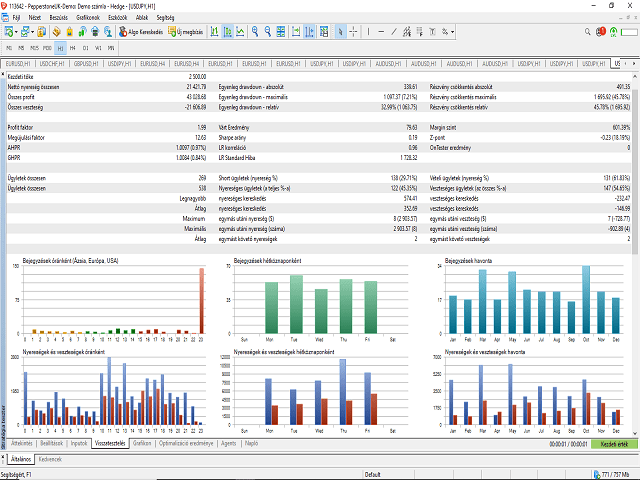Open the Beállítások tab in tester

[x=52, y=441]
